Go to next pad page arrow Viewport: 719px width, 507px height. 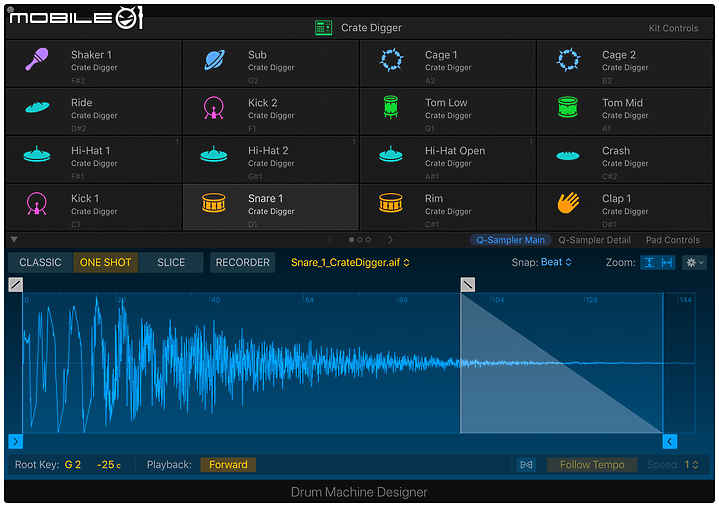click(x=390, y=240)
